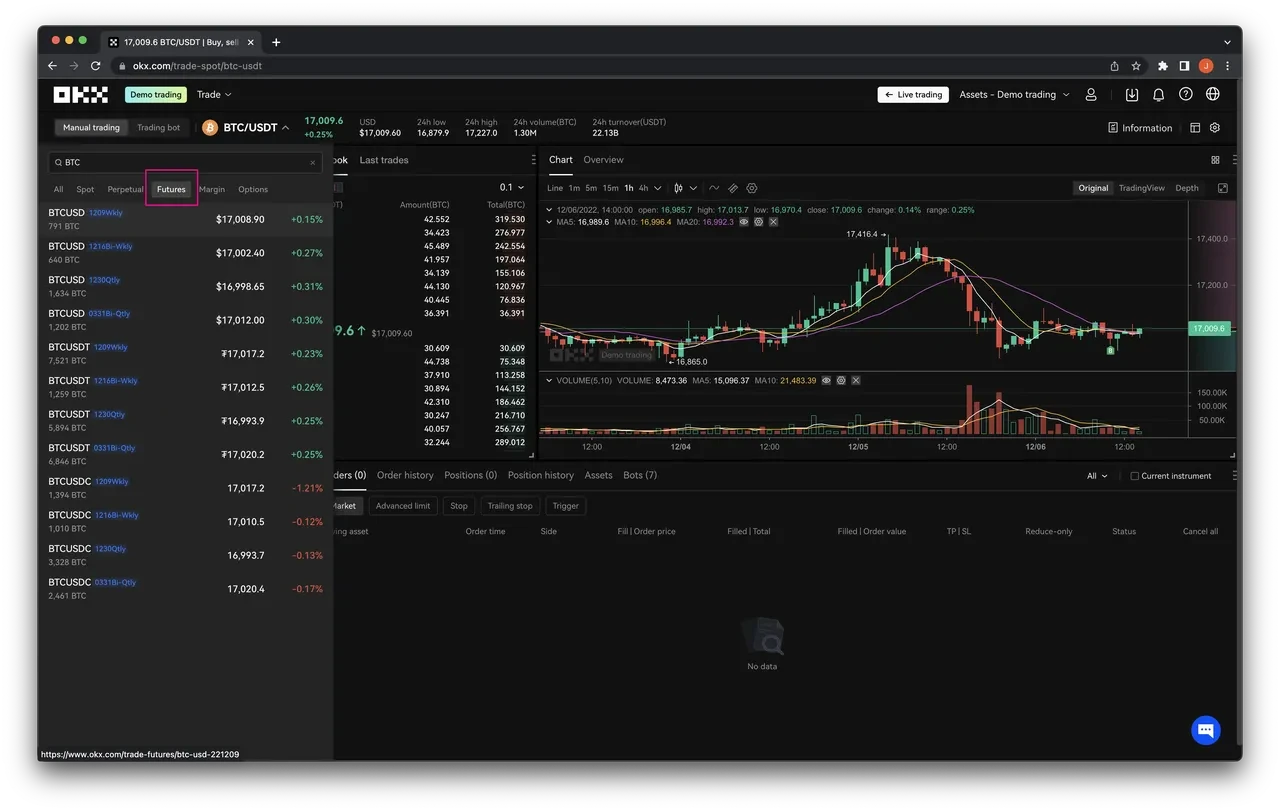
Task: Open the Futures tab
Action: click(x=171, y=189)
